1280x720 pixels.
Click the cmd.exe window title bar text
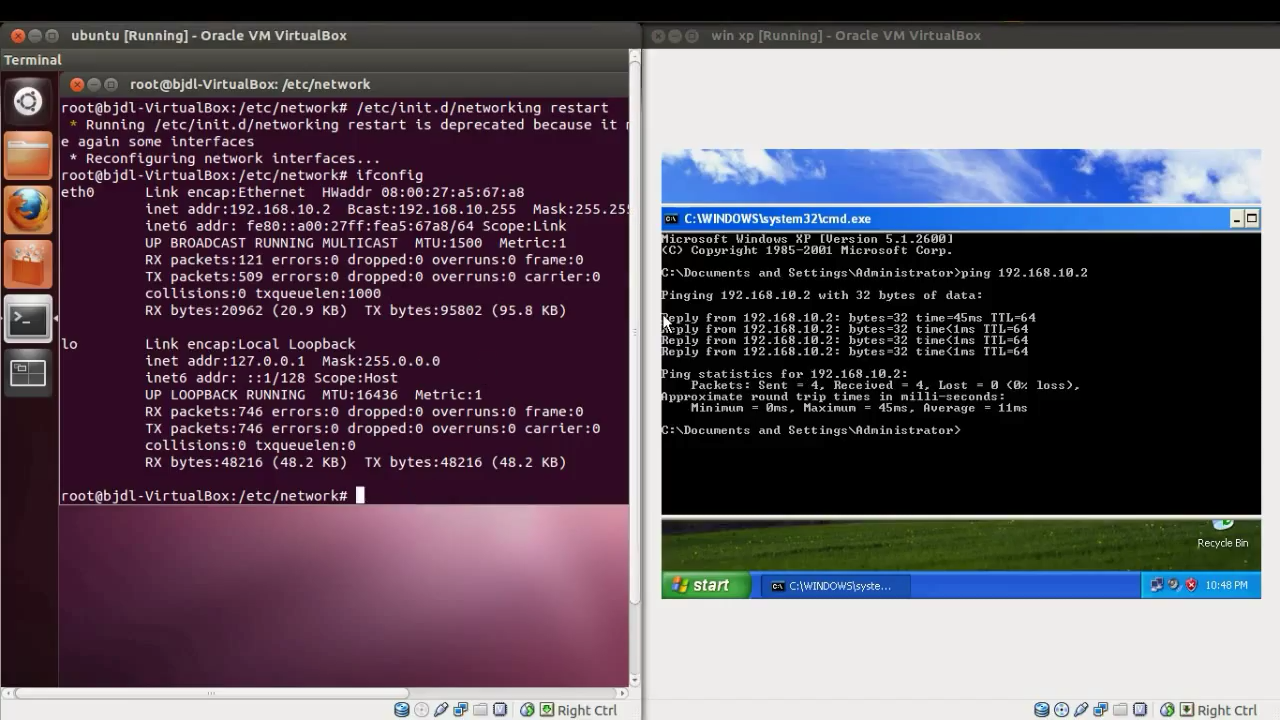(x=778, y=218)
